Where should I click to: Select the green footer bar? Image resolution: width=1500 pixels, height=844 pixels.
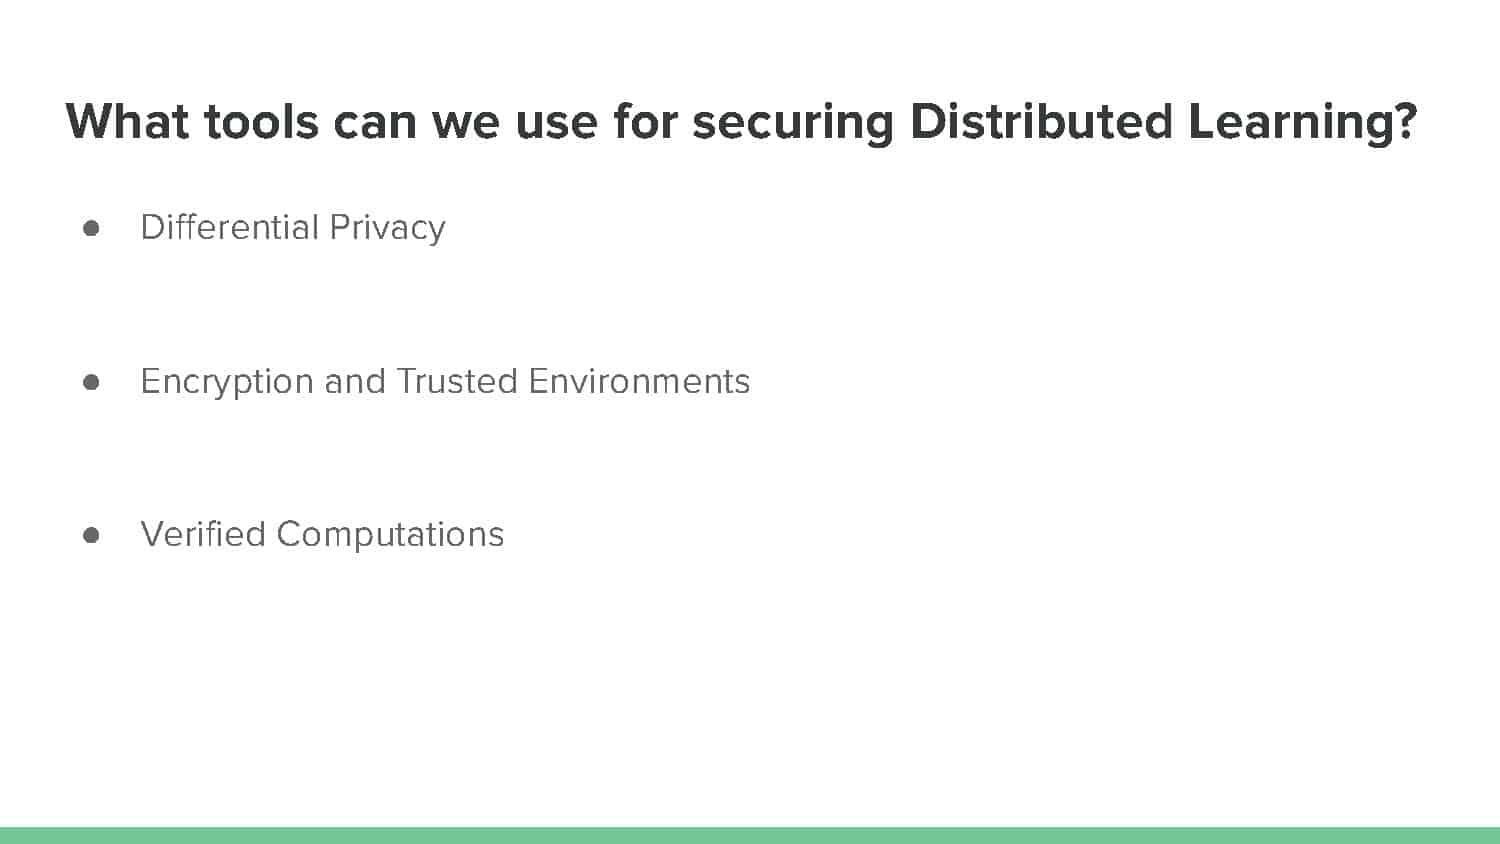point(750,835)
